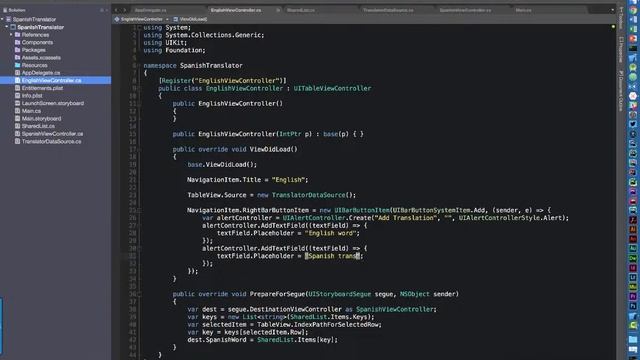Switch to the TranslatorDataSource.cs tab
The width and height of the screenshot is (640, 360).
[388, 10]
